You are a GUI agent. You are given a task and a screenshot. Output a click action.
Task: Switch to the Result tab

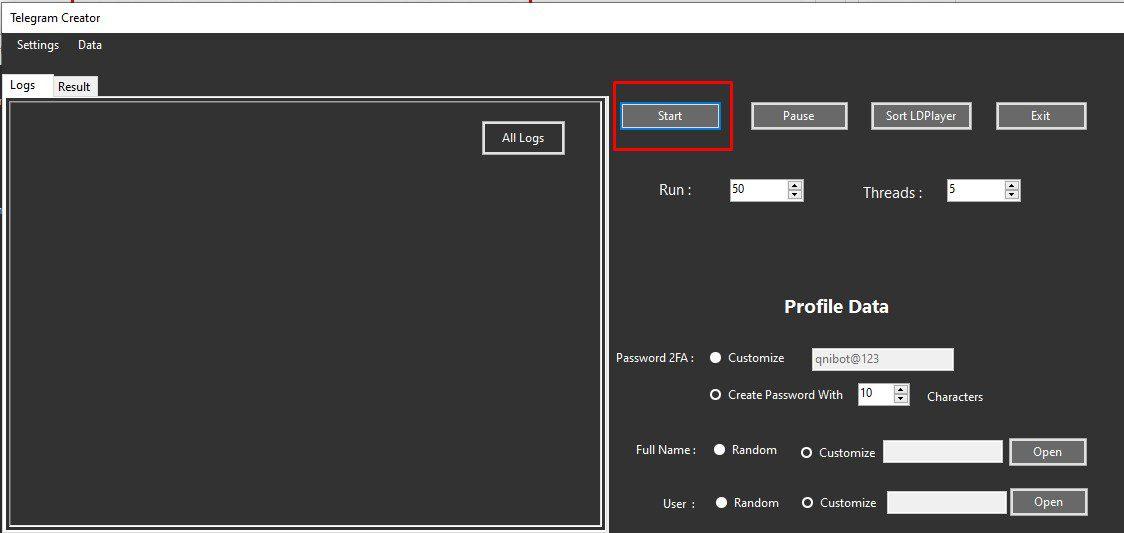[x=74, y=87]
